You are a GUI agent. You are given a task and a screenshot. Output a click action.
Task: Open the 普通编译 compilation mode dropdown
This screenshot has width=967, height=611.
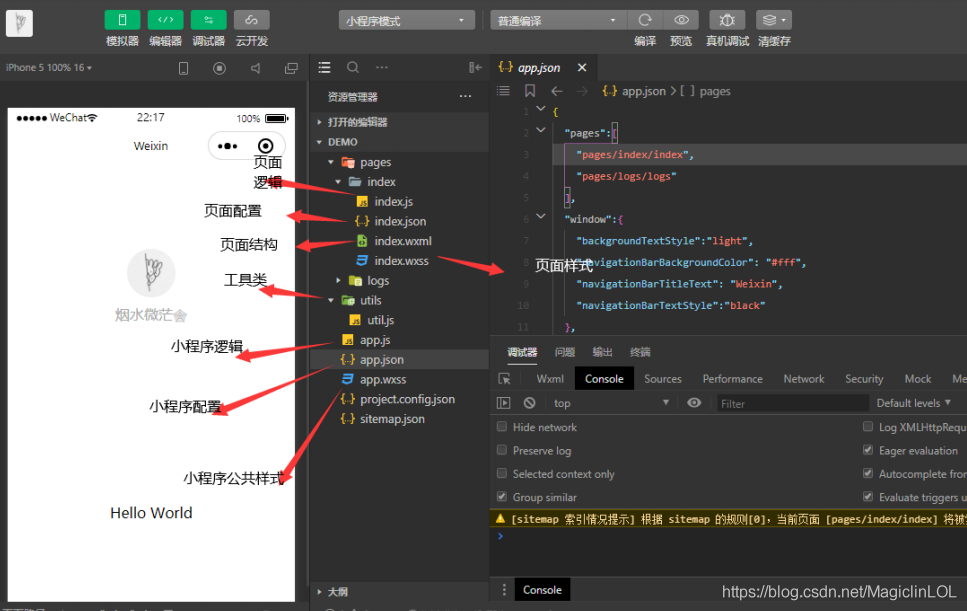tap(558, 19)
